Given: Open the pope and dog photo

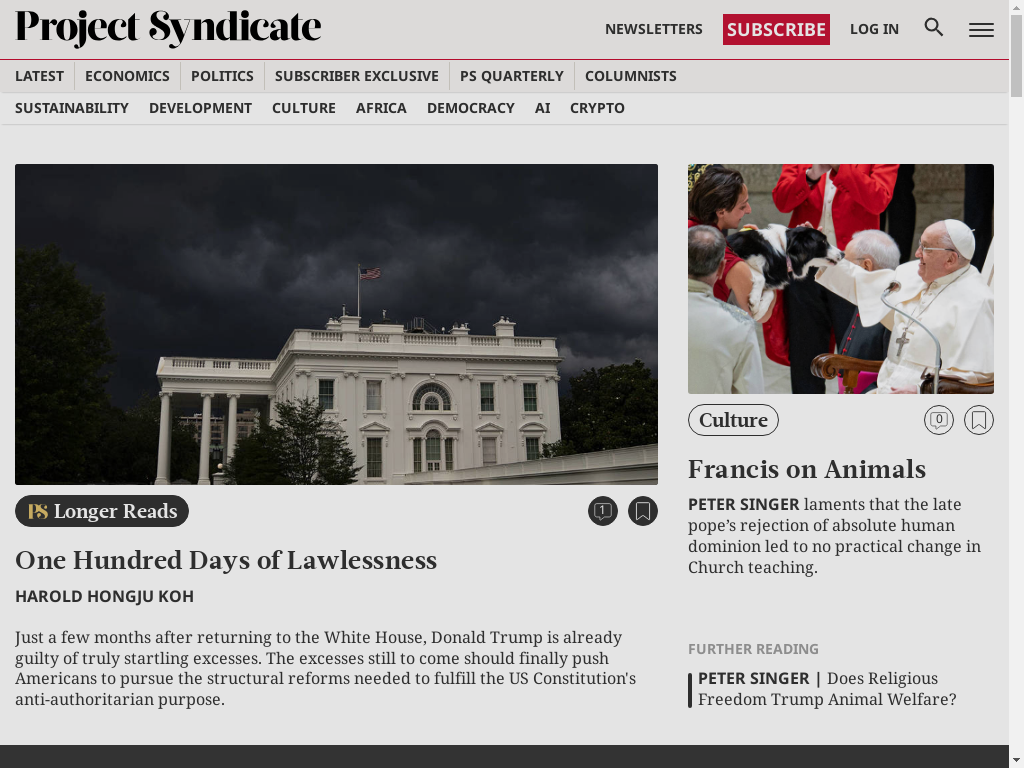Looking at the screenshot, I should [x=840, y=279].
